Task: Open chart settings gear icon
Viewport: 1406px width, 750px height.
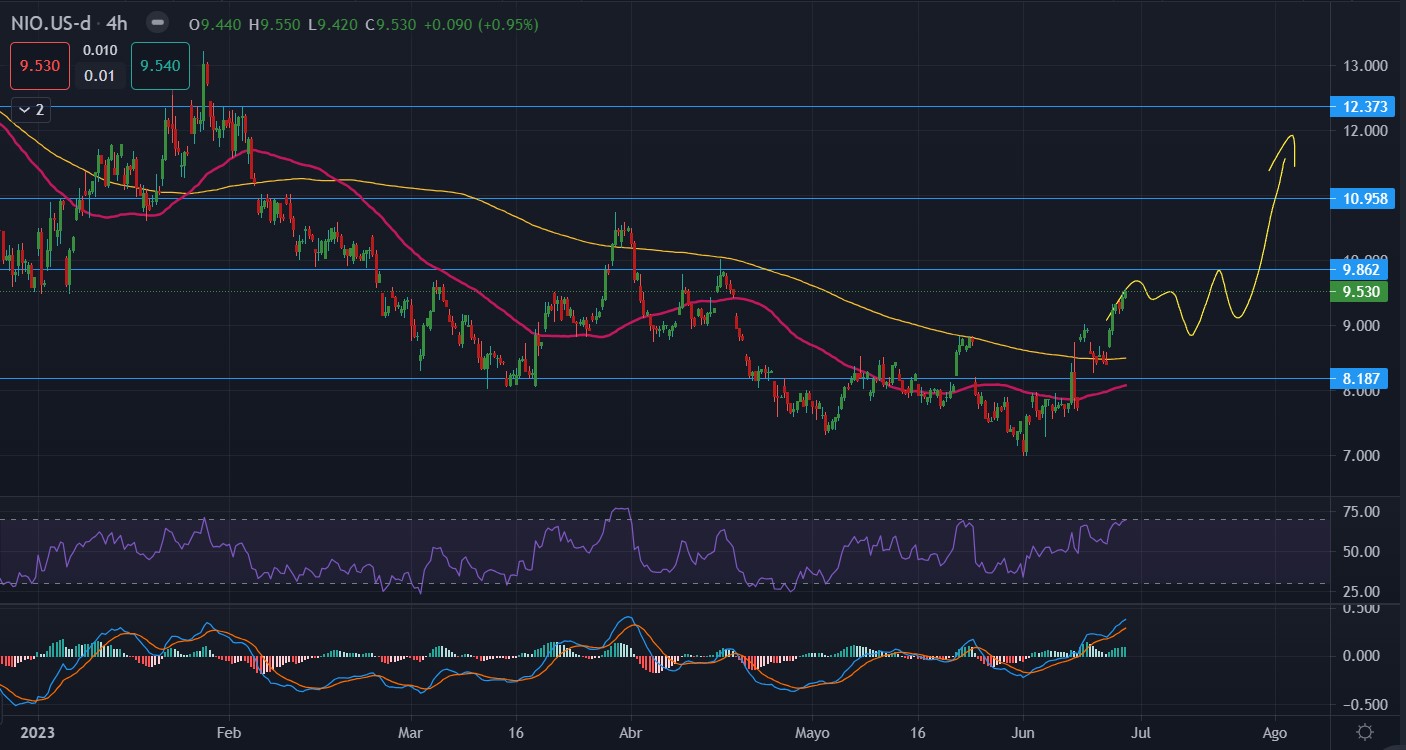Action: [x=1367, y=732]
